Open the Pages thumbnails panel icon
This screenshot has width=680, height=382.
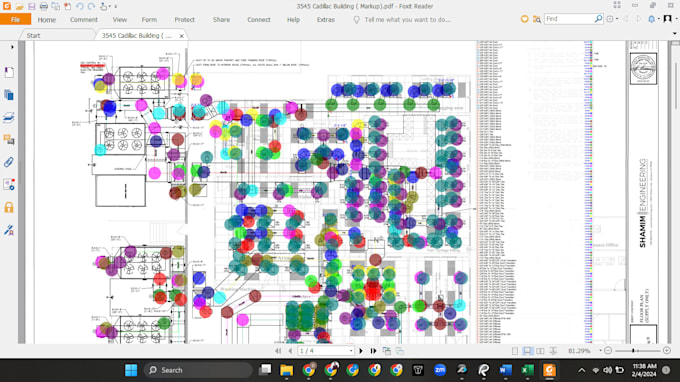click(x=9, y=95)
